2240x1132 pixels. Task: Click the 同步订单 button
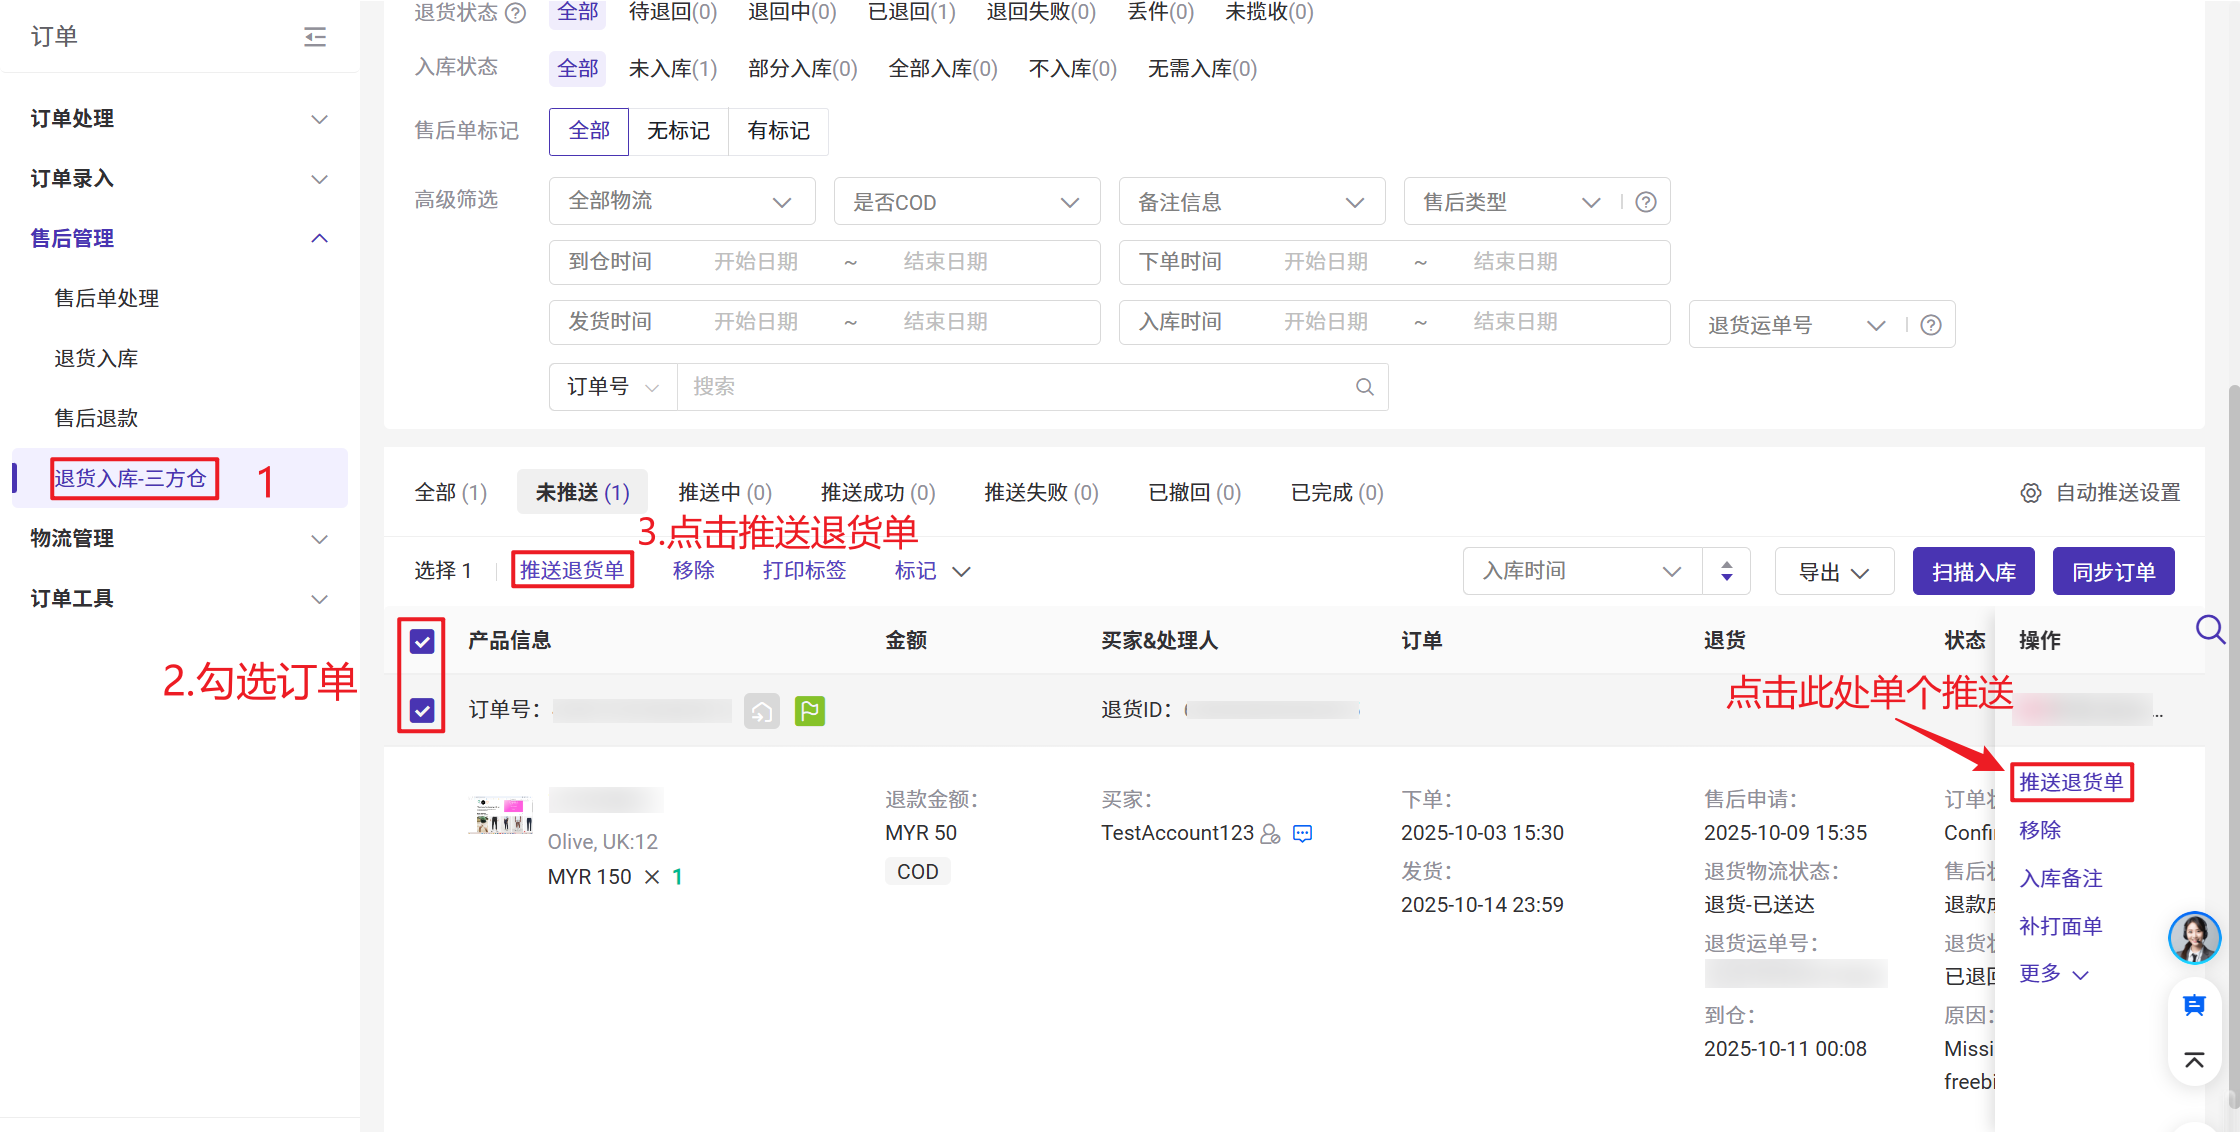click(x=2113, y=572)
